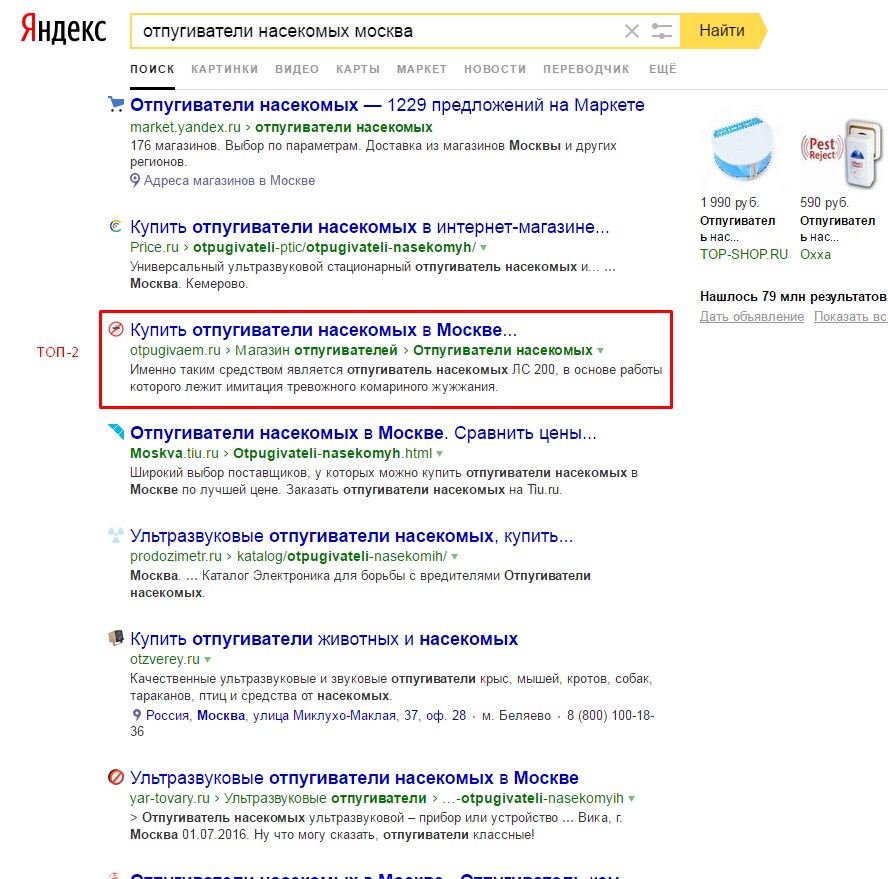Viewport: 888px width, 879px height.
Task: Click the Яндекс logo
Action: coord(63,29)
